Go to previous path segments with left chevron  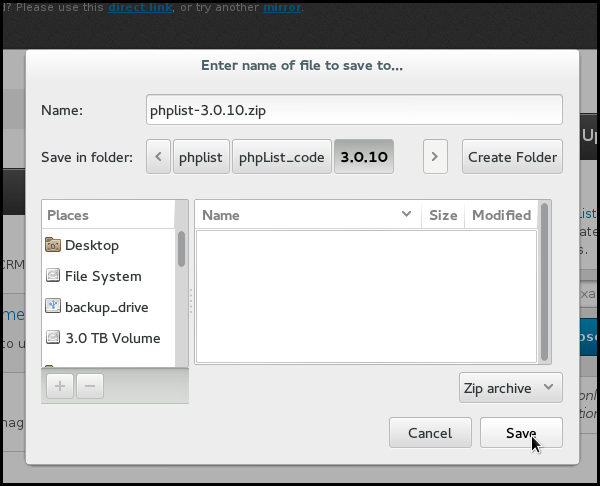[x=158, y=157]
